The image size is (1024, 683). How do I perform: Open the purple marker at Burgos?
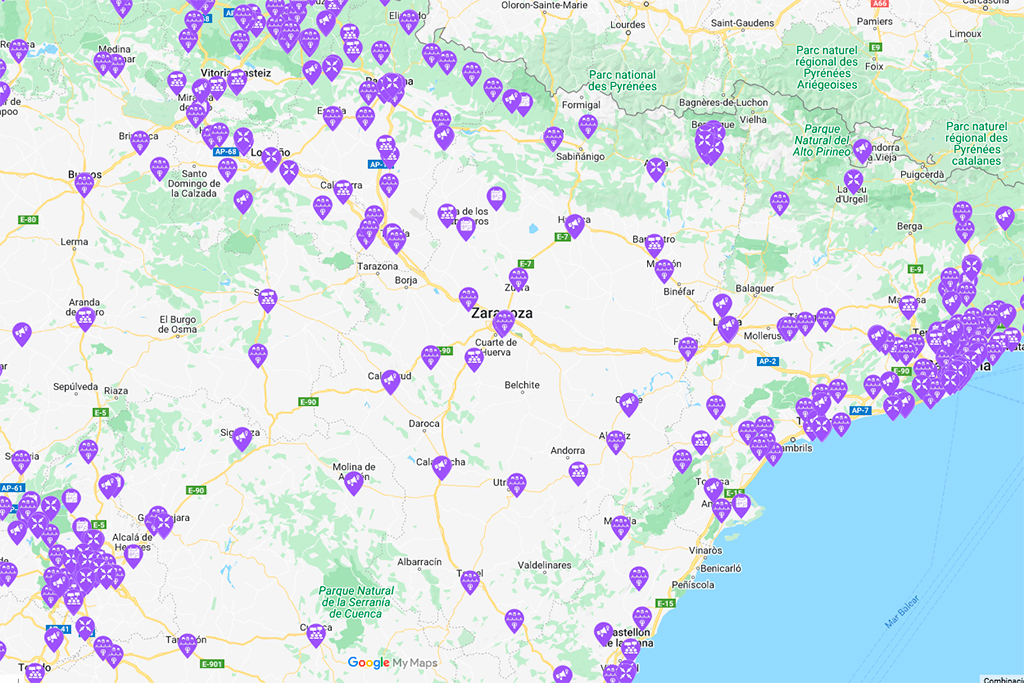[84, 184]
